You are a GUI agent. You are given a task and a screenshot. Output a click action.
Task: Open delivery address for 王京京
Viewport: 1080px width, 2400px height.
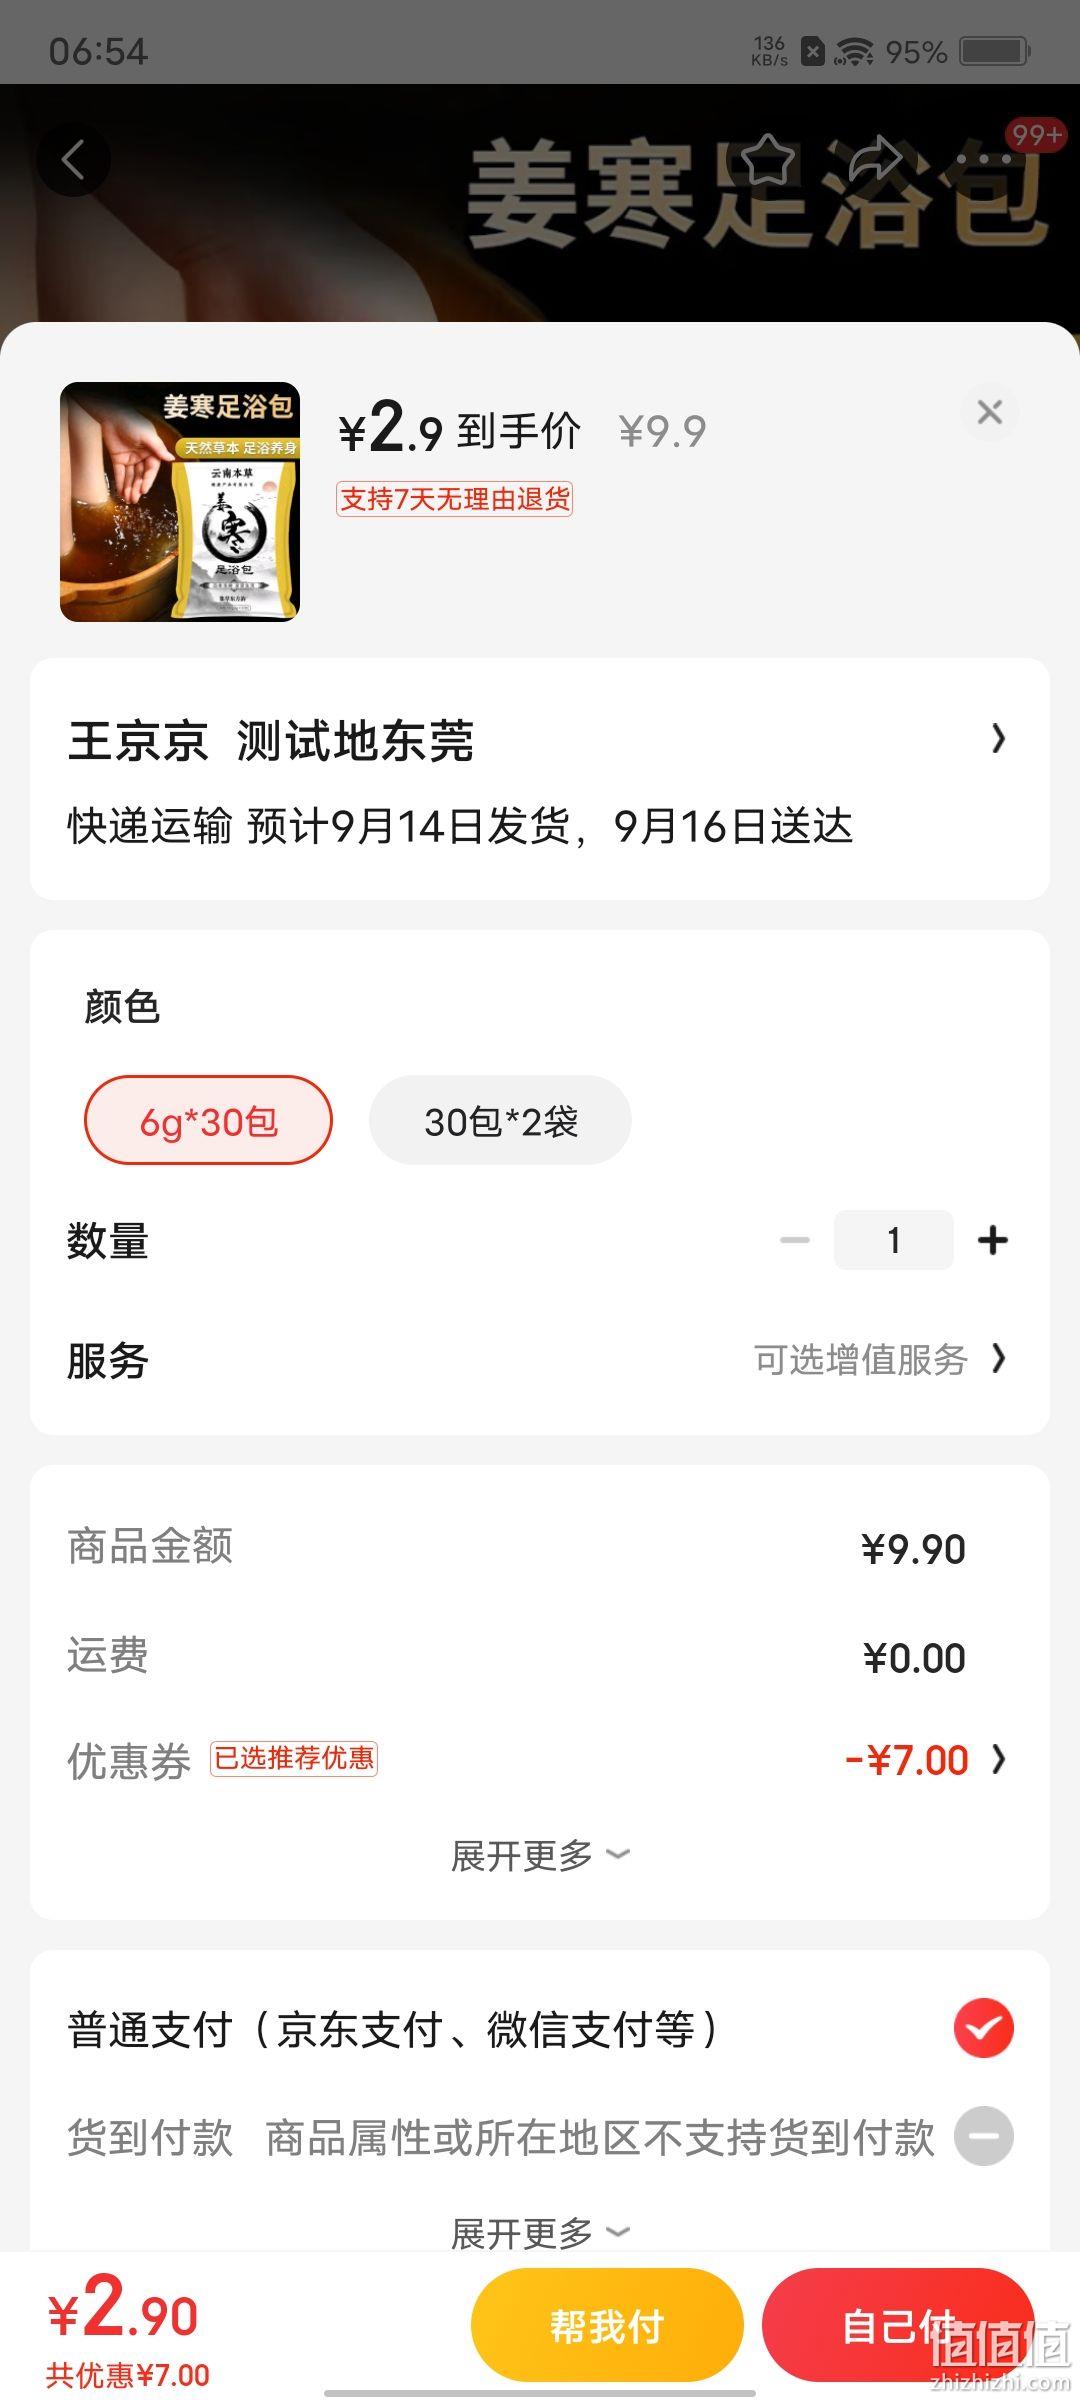click(540, 779)
